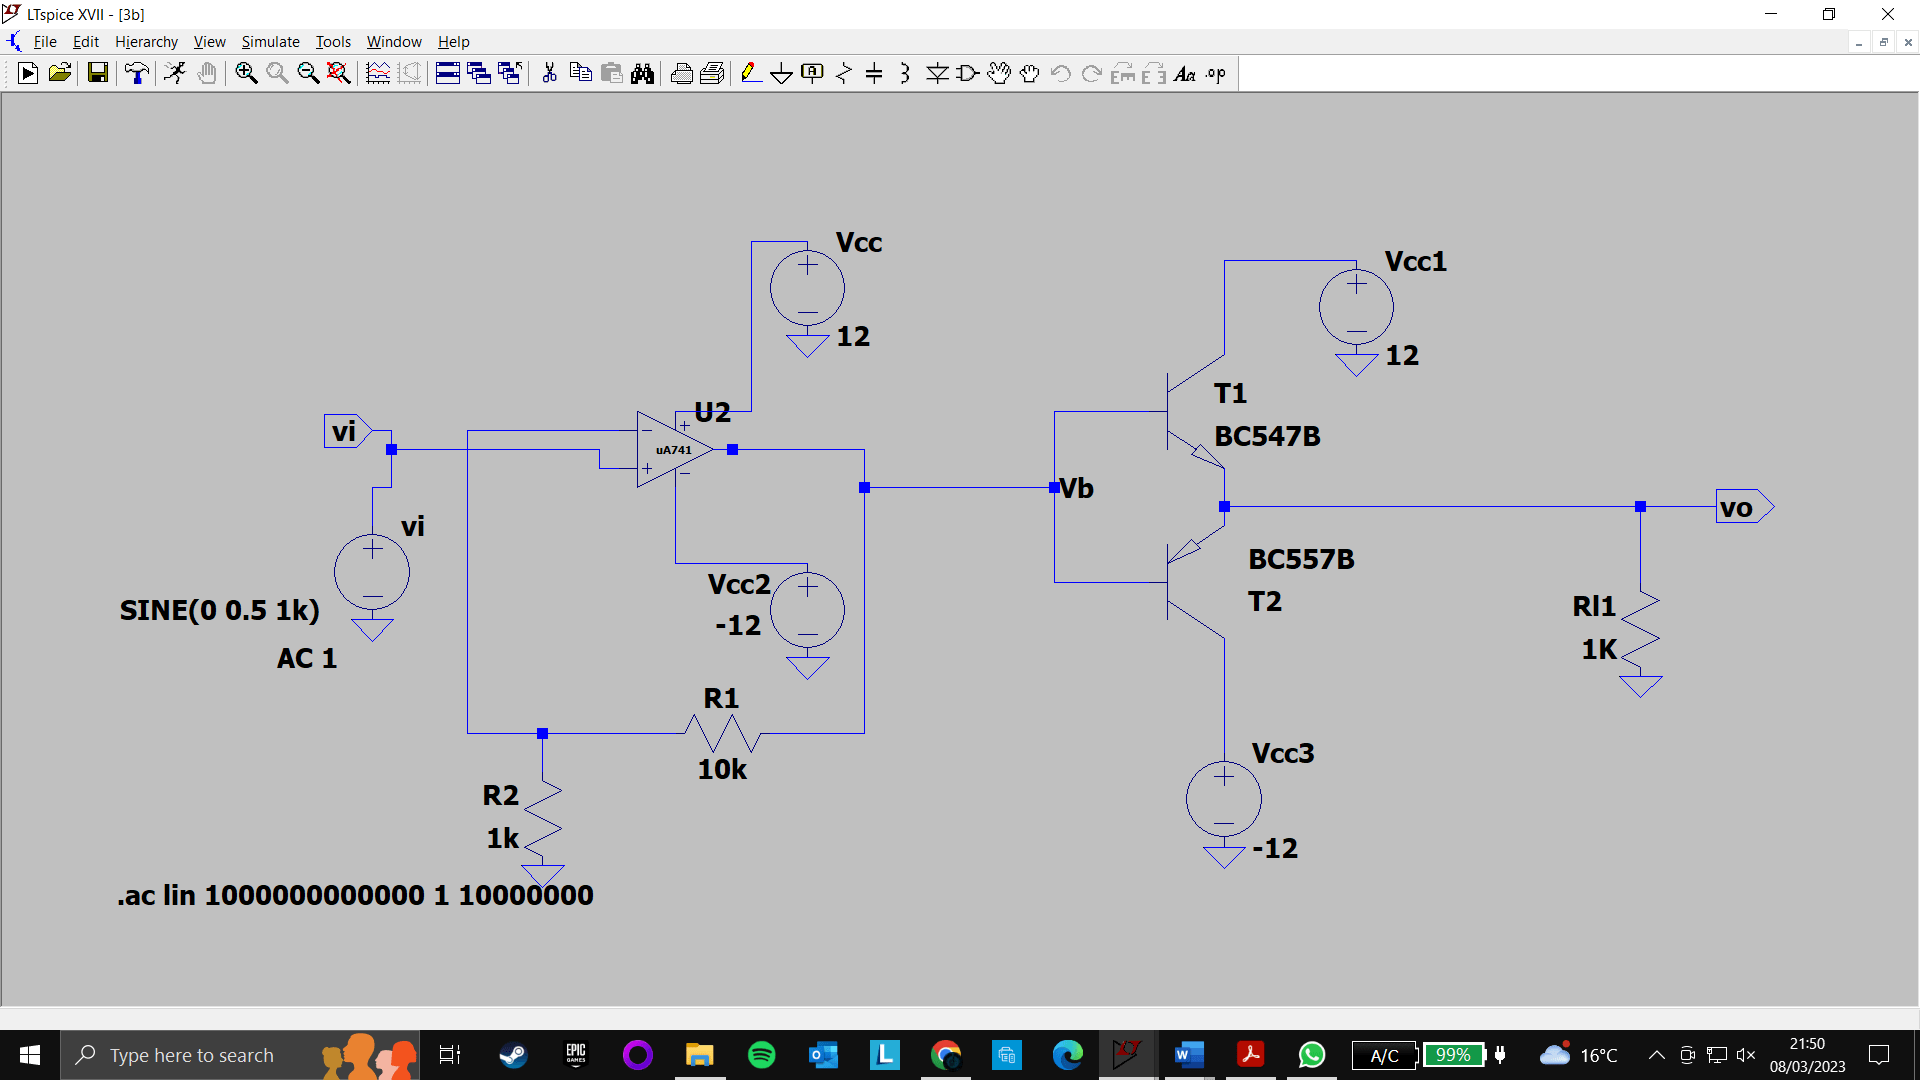Select the Draw Wire pencil tool
This screenshot has height=1080, width=1920.
coord(750,73)
